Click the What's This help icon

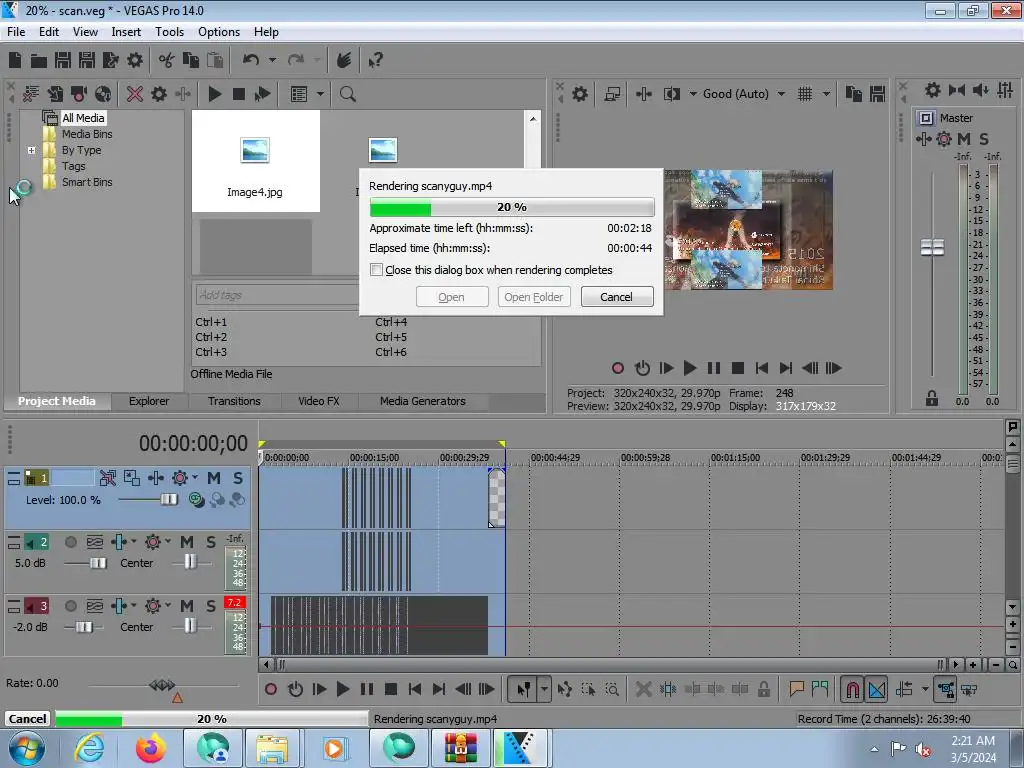375,60
